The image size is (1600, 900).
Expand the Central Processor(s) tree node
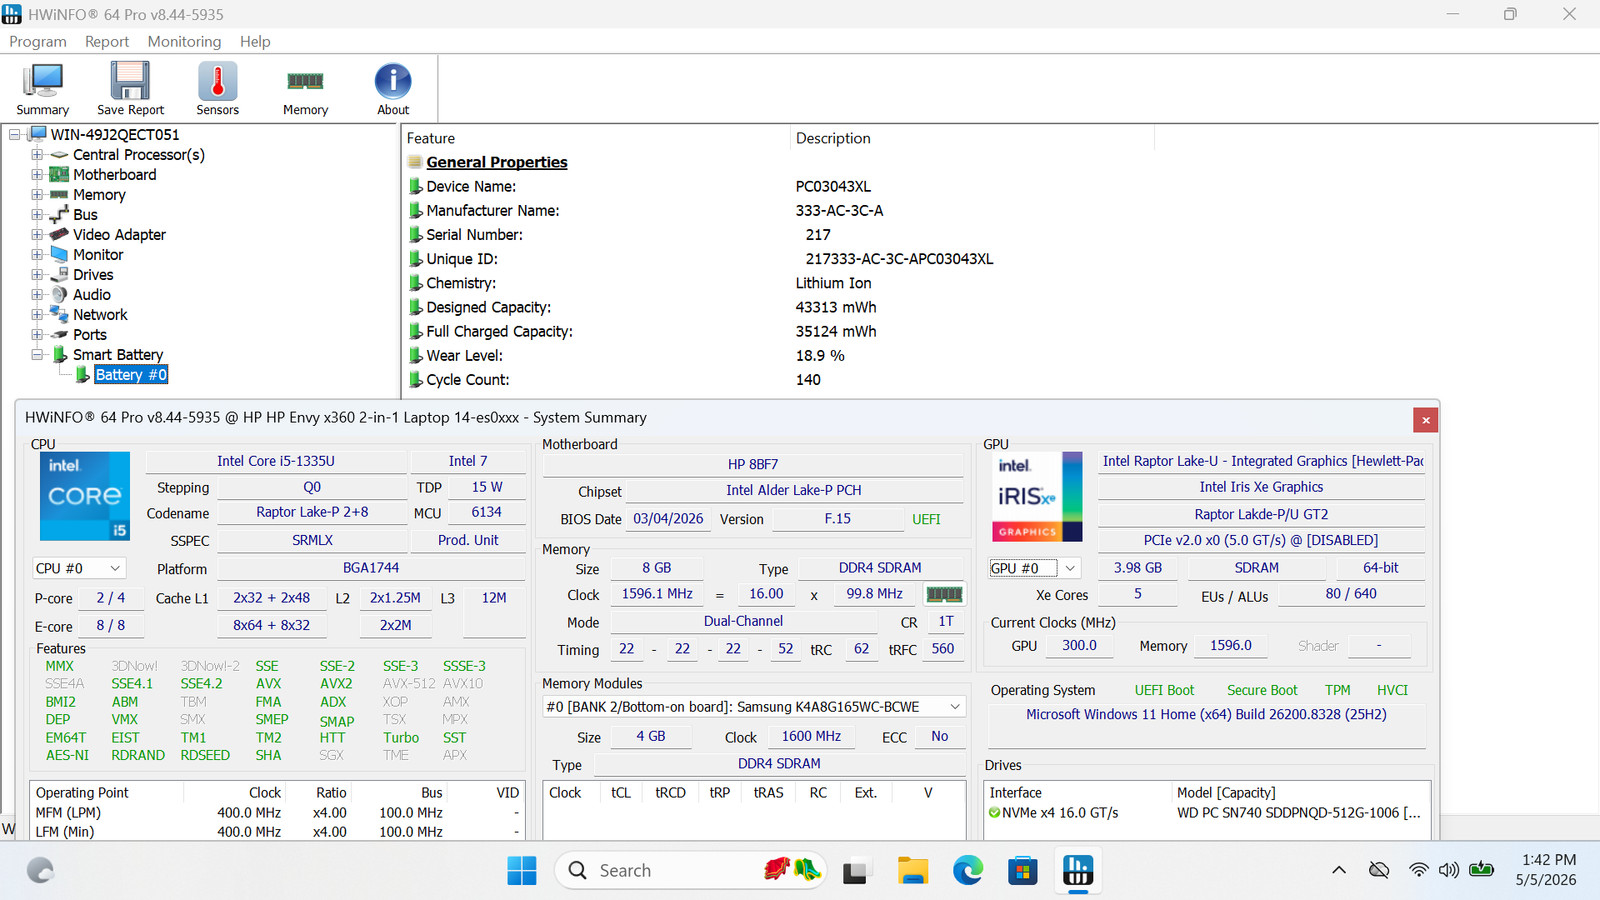tap(37, 155)
